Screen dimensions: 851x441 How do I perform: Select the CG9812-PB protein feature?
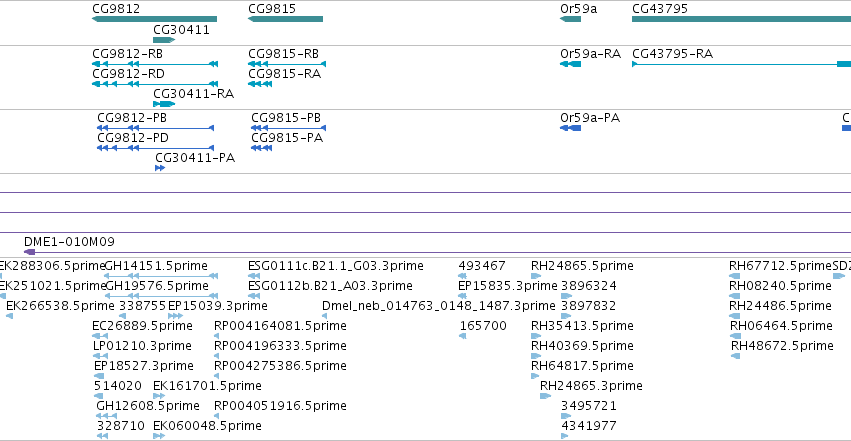pyautogui.click(x=155, y=128)
